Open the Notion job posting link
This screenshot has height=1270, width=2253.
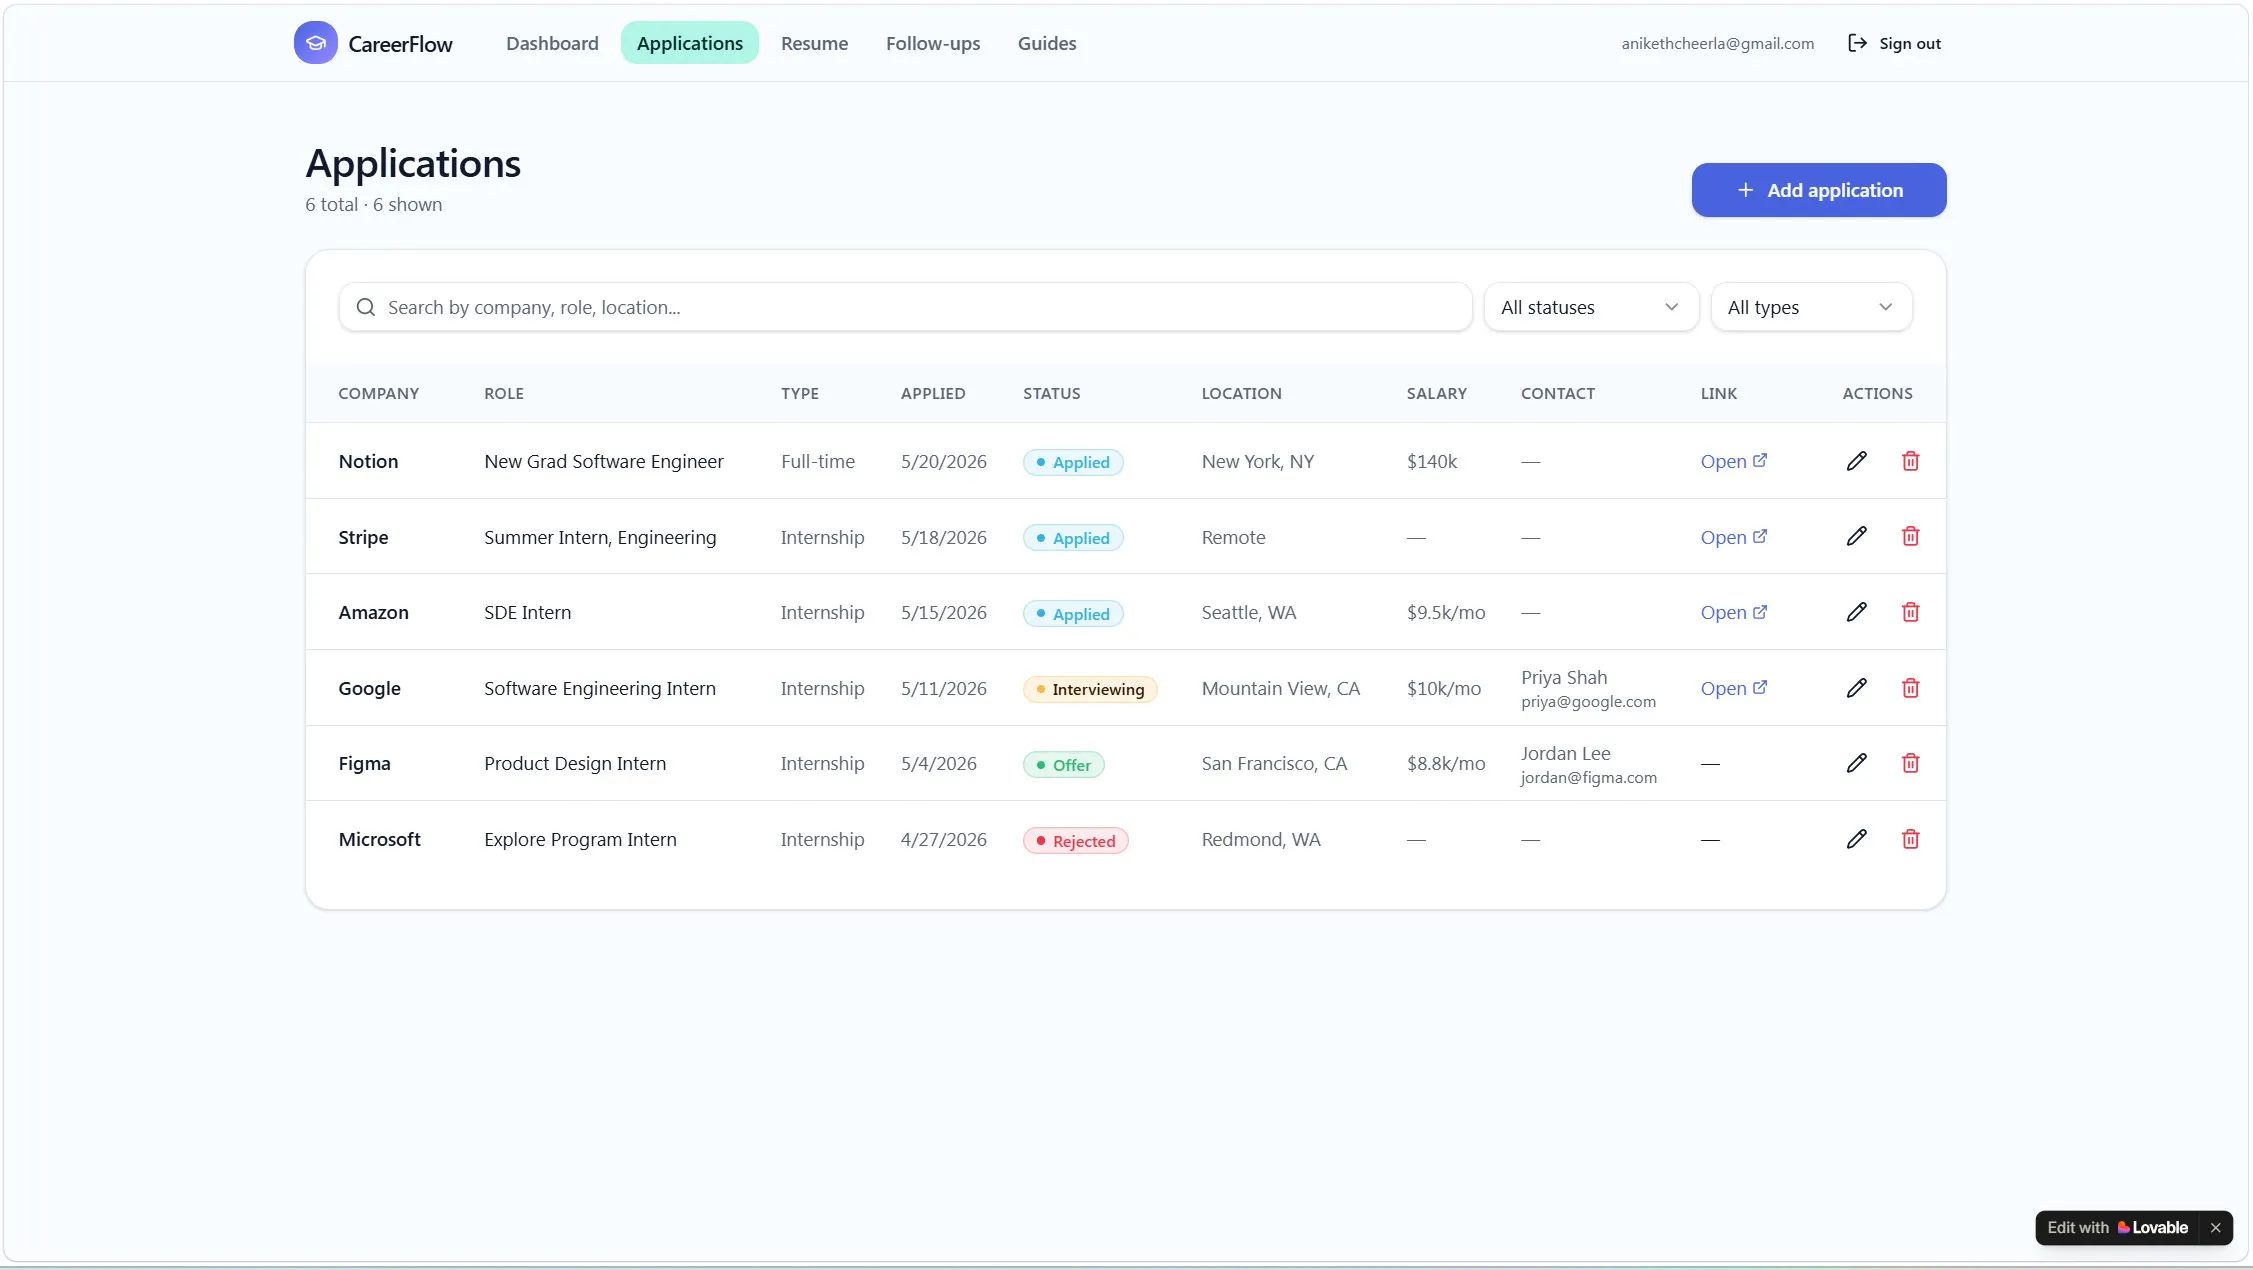1734,461
